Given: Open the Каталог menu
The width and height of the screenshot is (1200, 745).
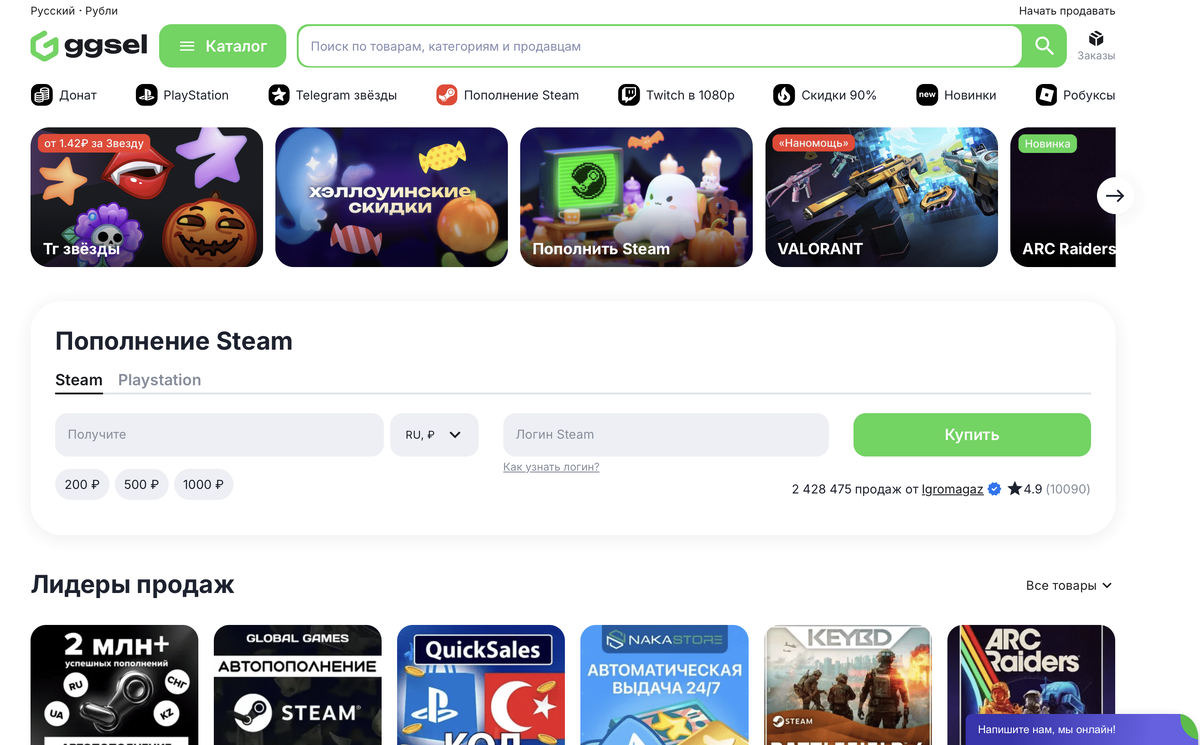Looking at the screenshot, I should click(222, 46).
